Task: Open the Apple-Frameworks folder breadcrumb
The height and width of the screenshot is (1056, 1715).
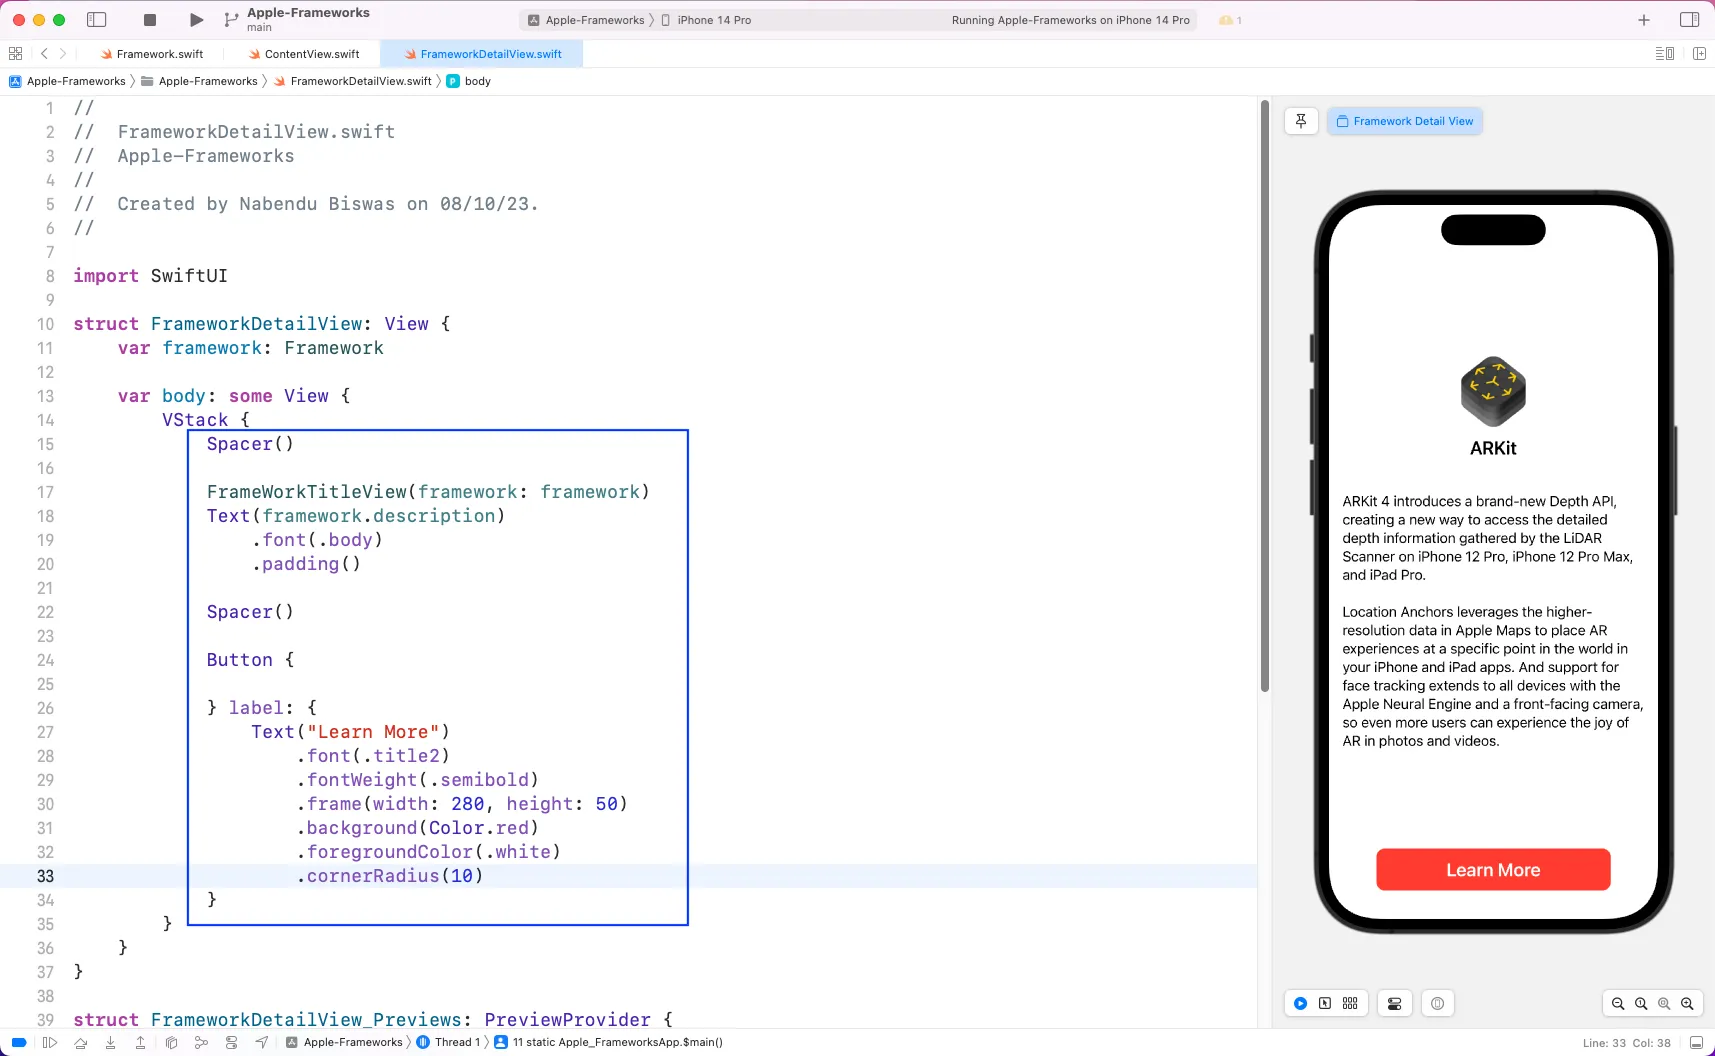Action: pos(199,81)
